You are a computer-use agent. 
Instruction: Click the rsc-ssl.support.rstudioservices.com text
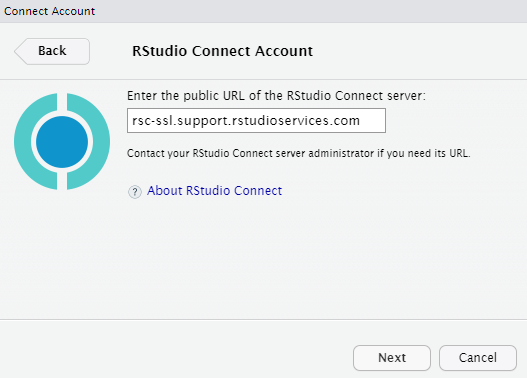[x=246, y=120]
